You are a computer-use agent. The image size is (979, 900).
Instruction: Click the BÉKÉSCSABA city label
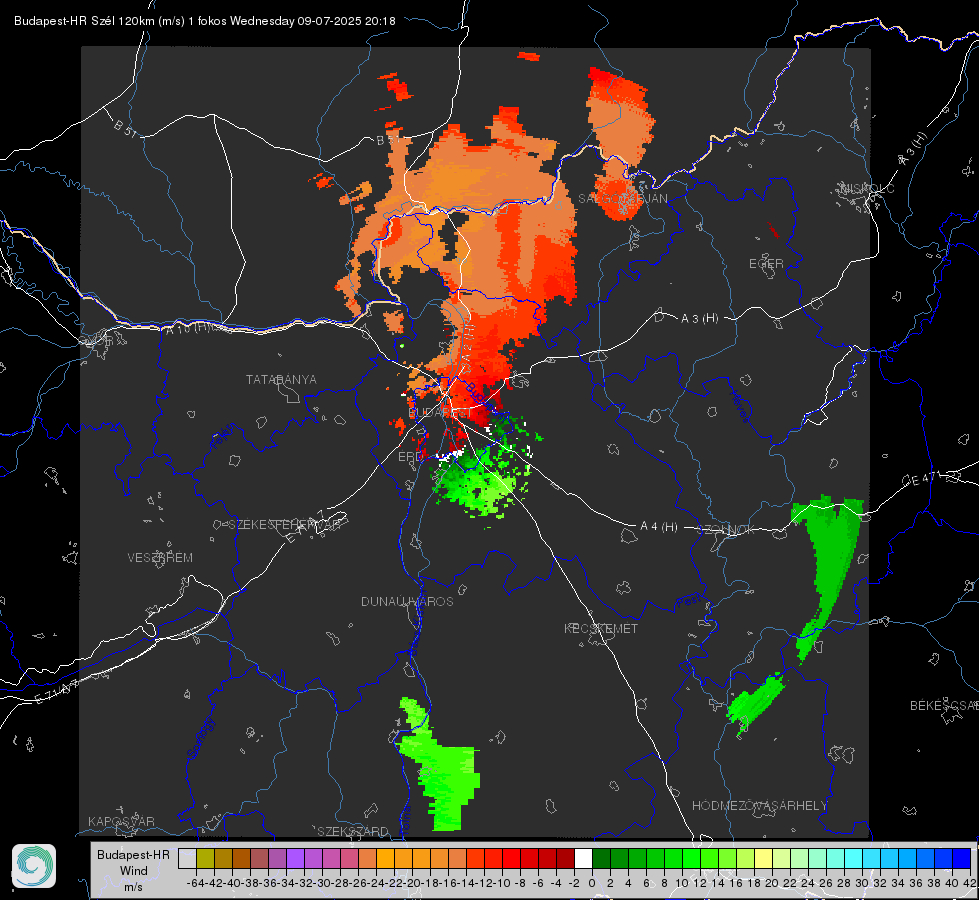click(944, 706)
